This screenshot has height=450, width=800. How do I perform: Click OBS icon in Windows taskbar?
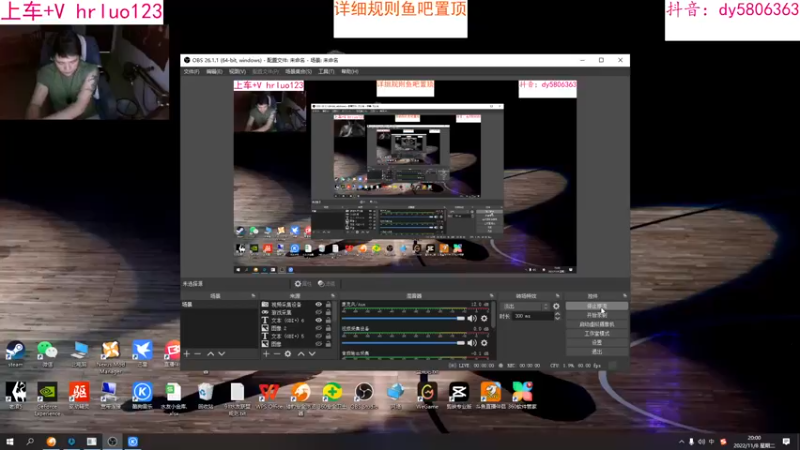click(112, 441)
